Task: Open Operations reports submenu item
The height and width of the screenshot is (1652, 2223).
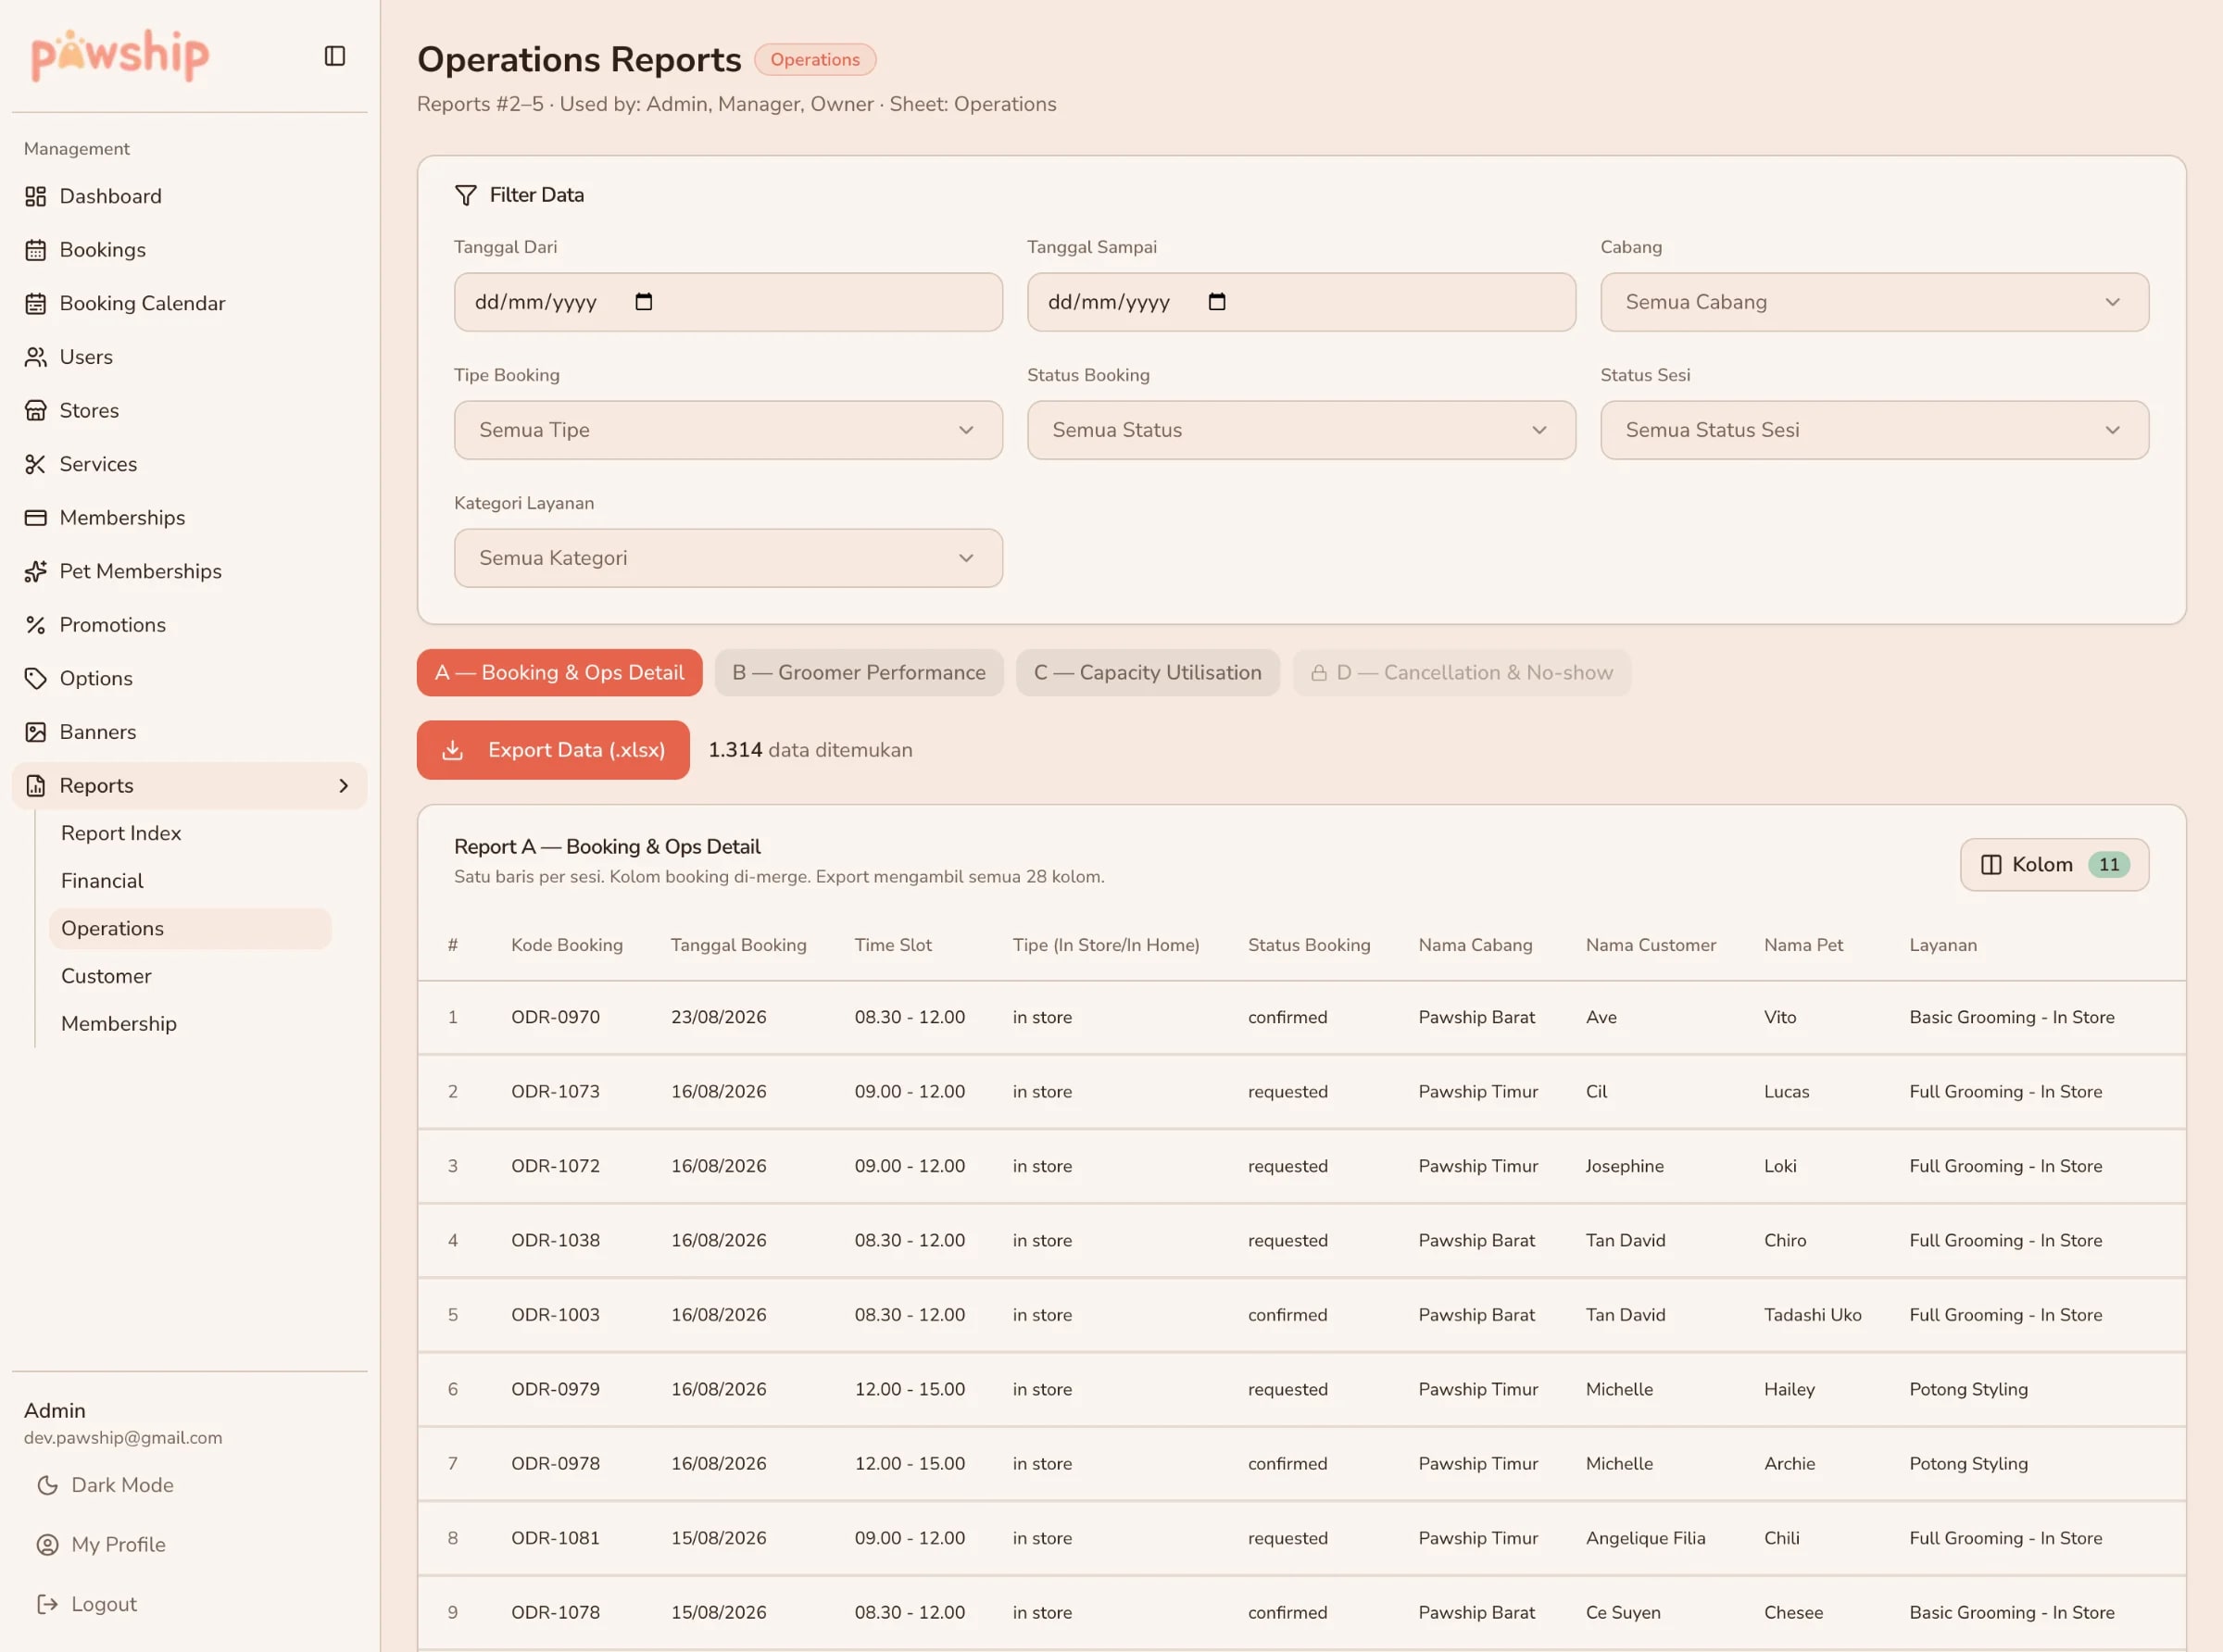Action: point(190,928)
